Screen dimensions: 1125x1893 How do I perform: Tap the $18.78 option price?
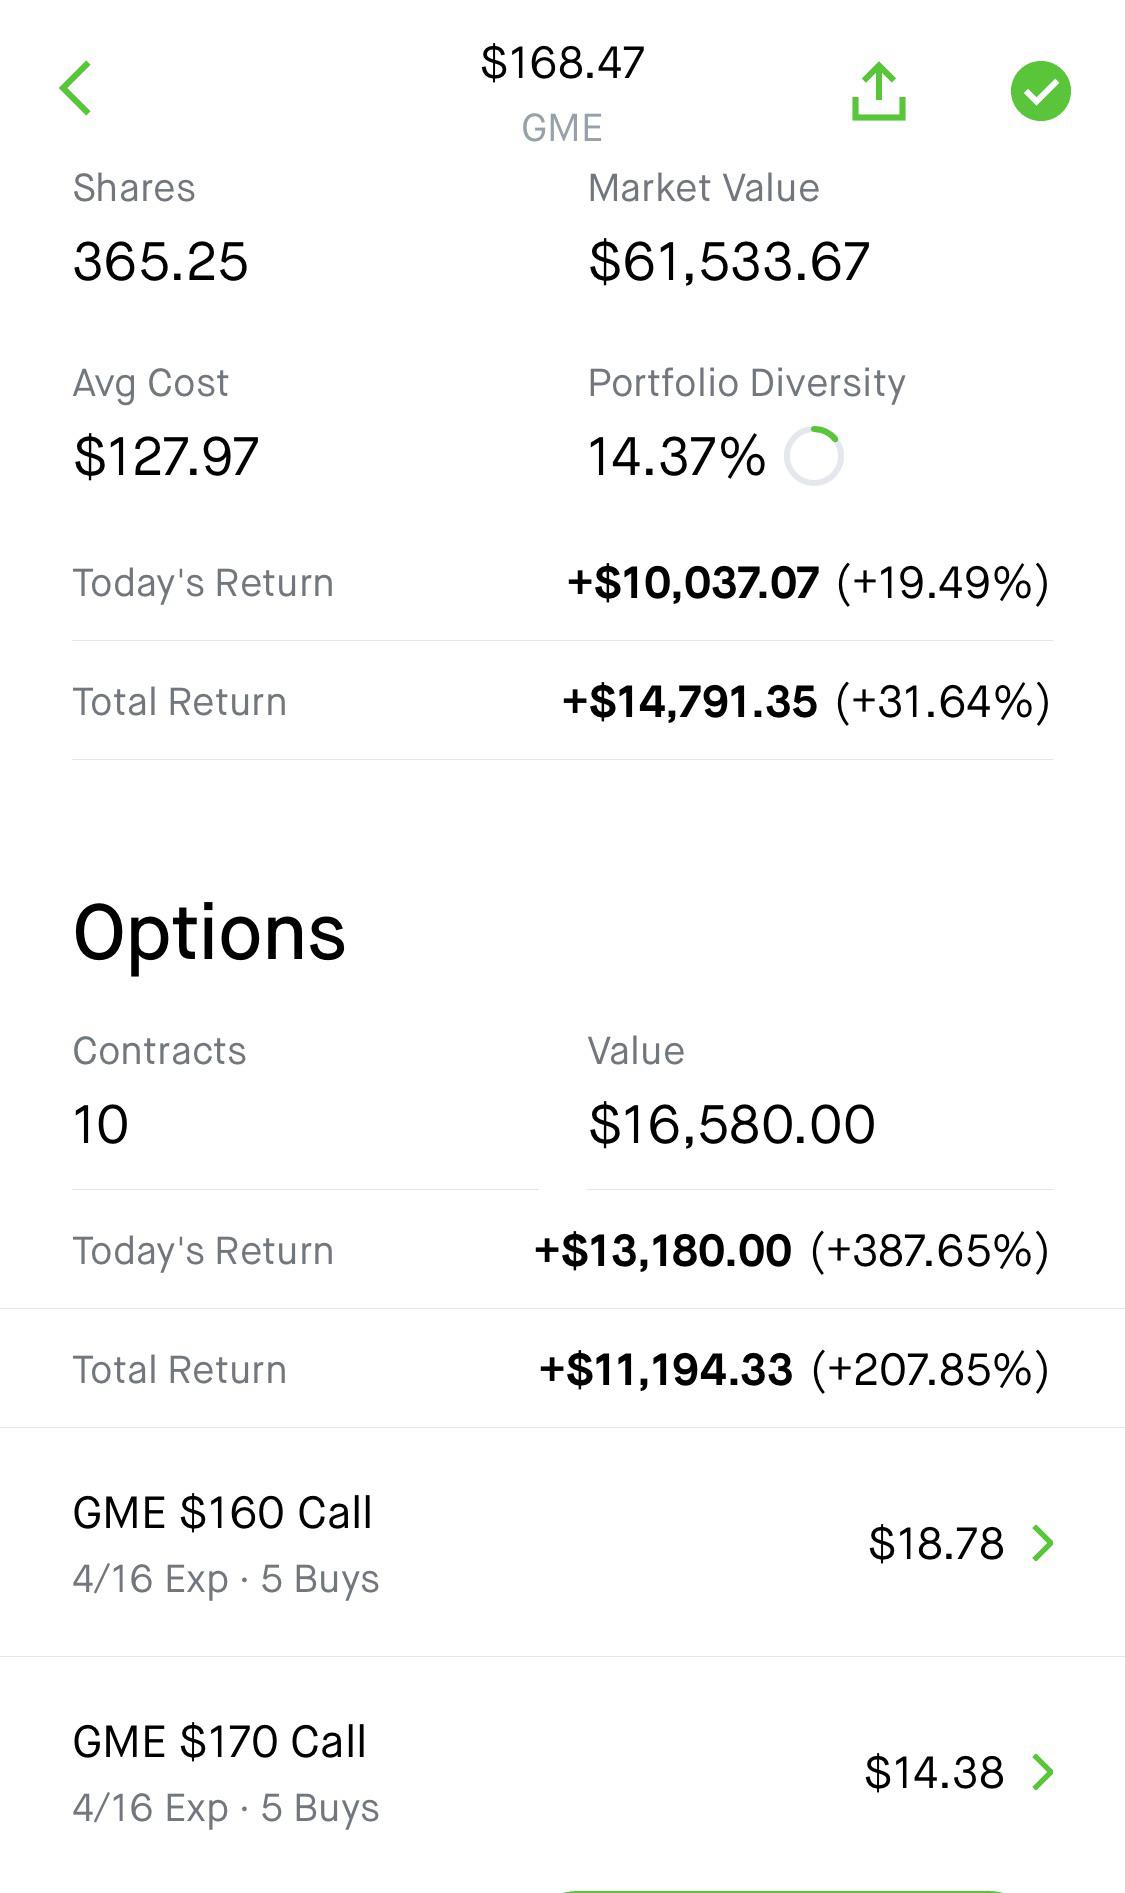(x=935, y=1543)
